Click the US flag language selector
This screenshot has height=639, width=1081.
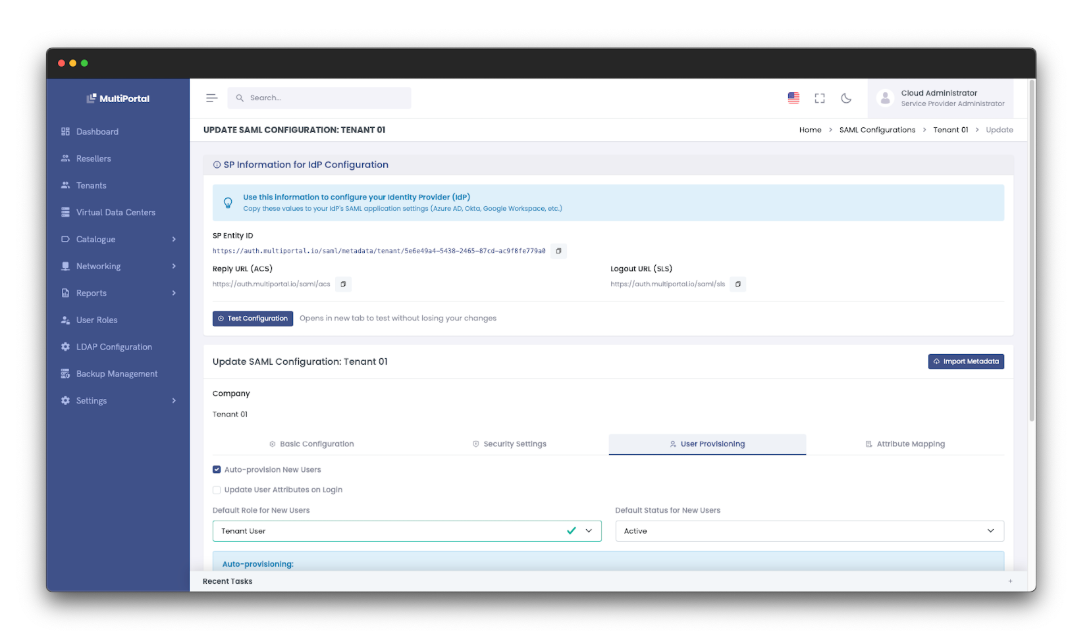point(793,97)
